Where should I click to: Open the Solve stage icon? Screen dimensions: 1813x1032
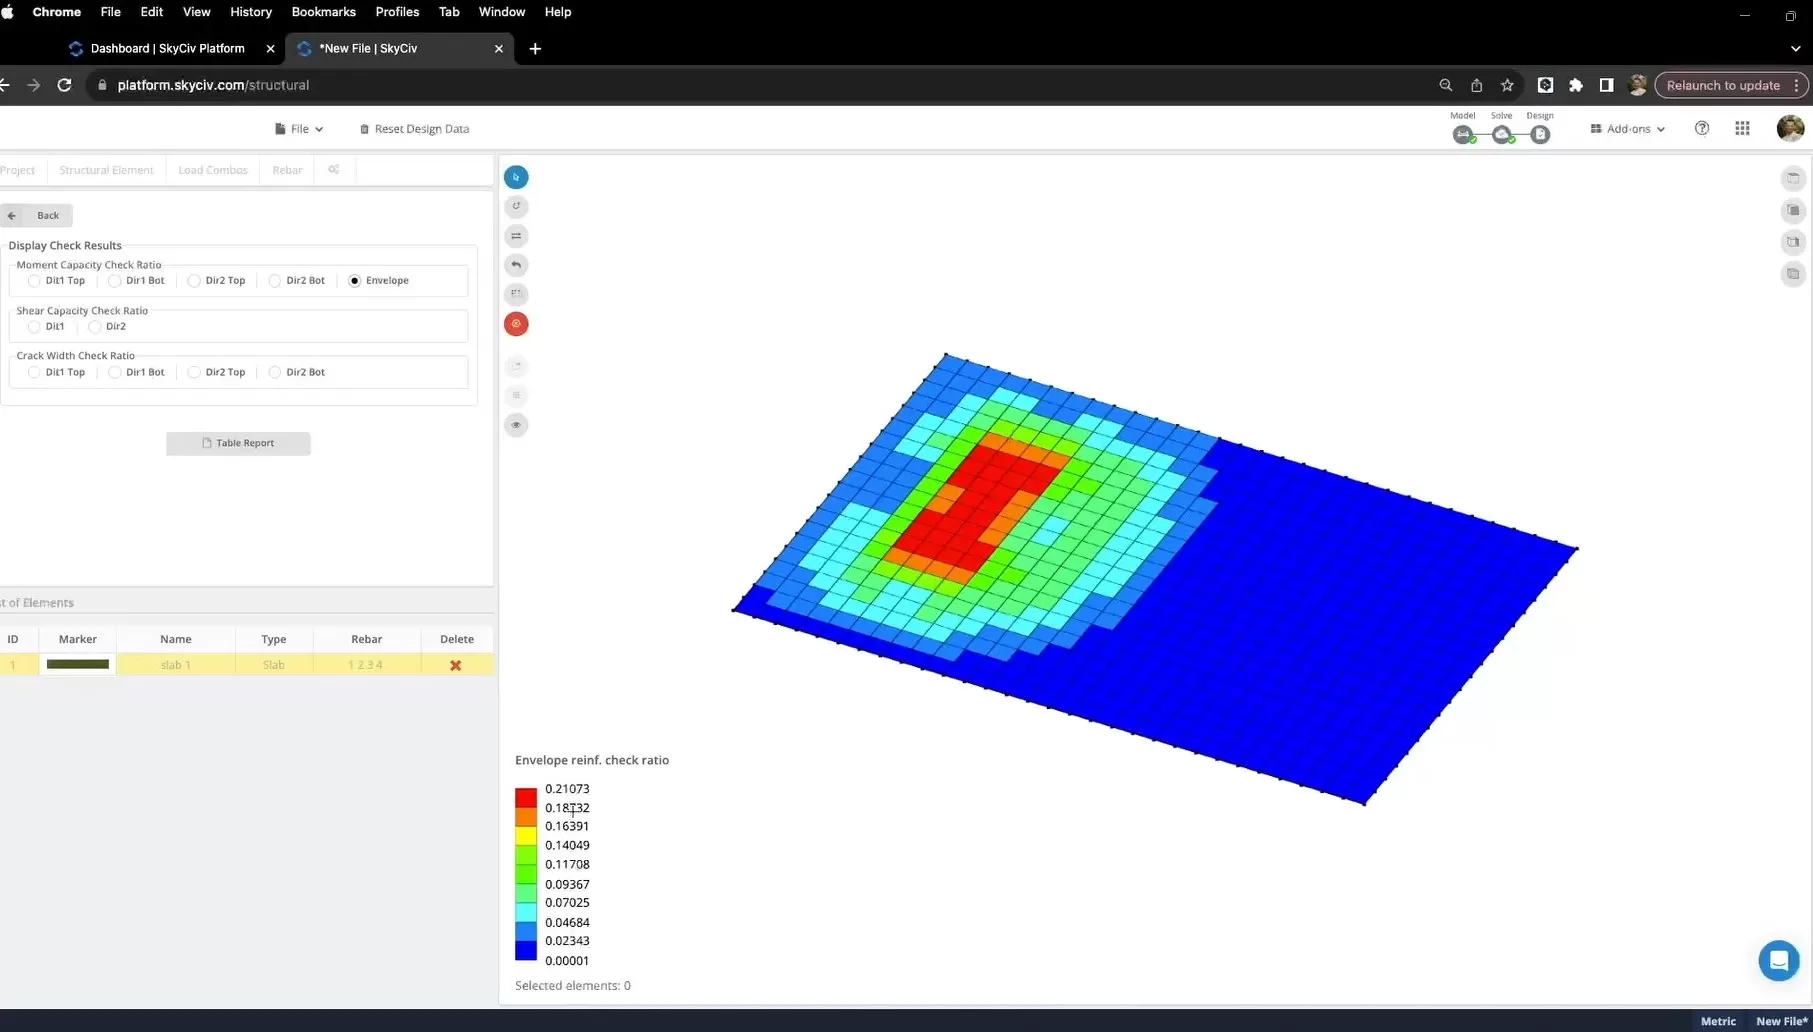1502,135
